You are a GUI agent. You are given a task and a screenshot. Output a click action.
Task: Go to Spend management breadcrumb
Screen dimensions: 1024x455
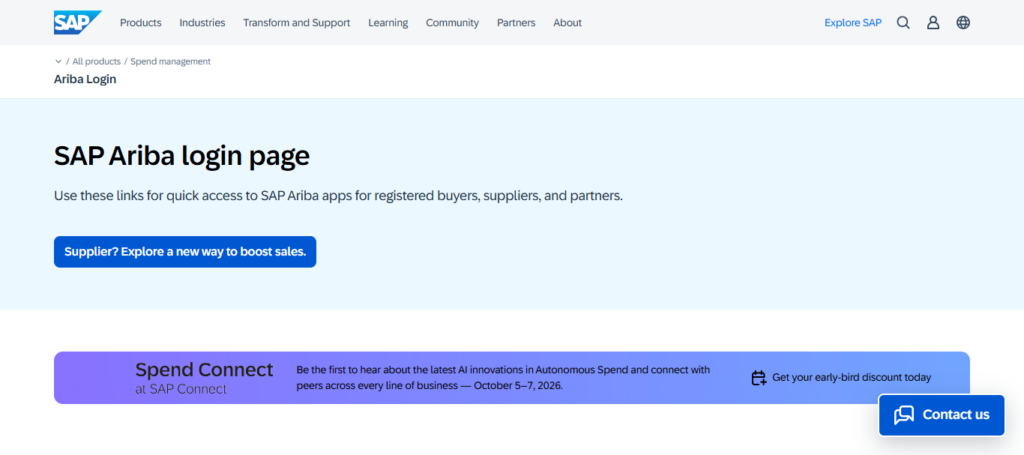coord(170,61)
